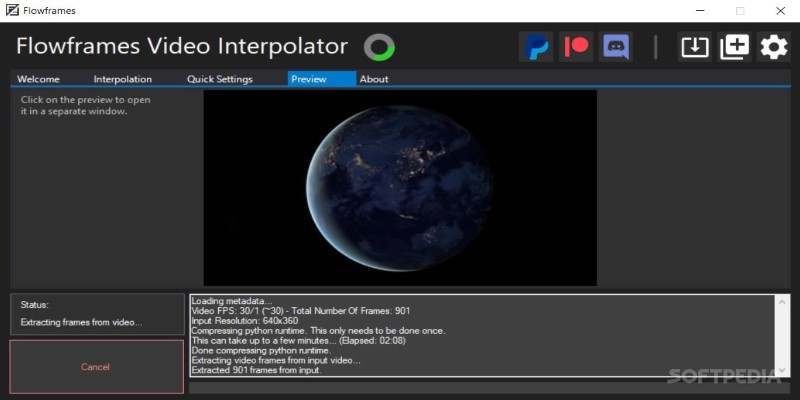Click the green circular busy indicator logo

coord(379,47)
